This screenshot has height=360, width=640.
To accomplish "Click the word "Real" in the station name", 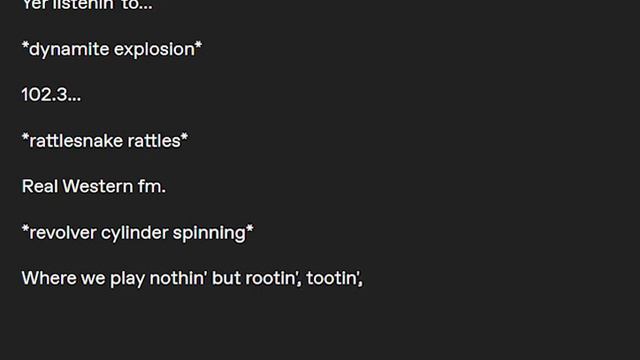I will (40, 186).
